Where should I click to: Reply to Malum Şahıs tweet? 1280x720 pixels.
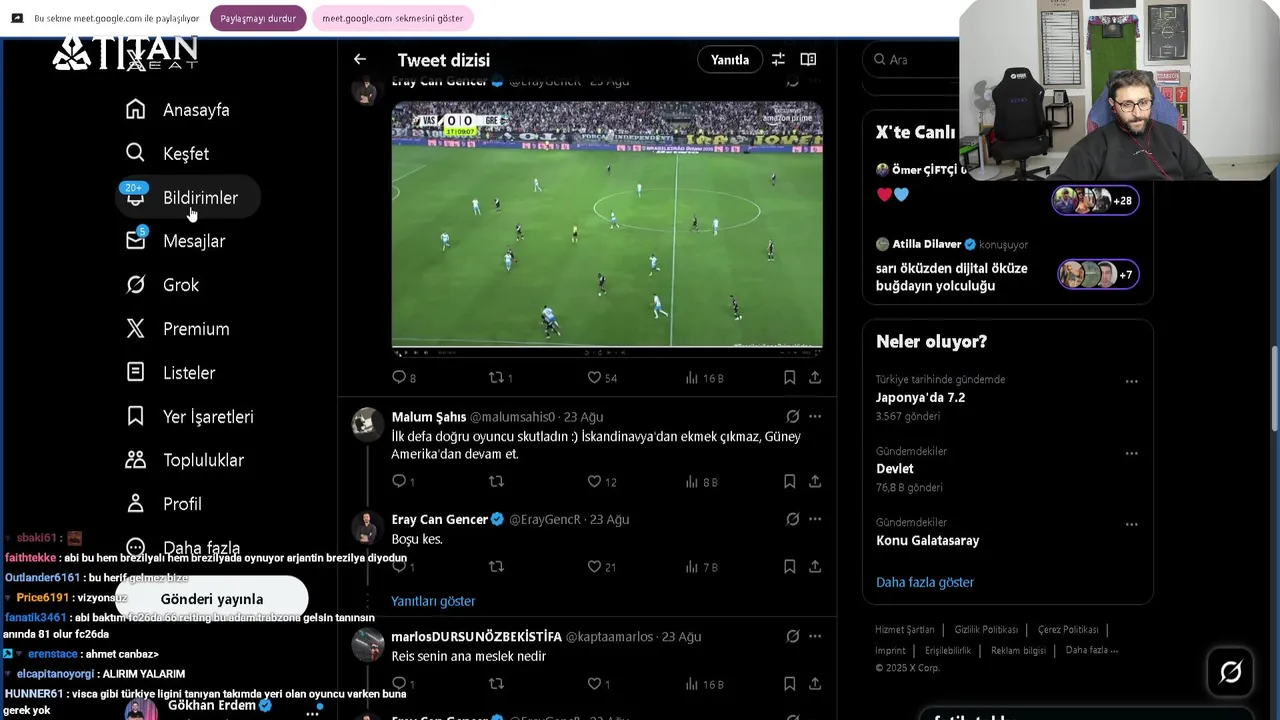pos(403,482)
